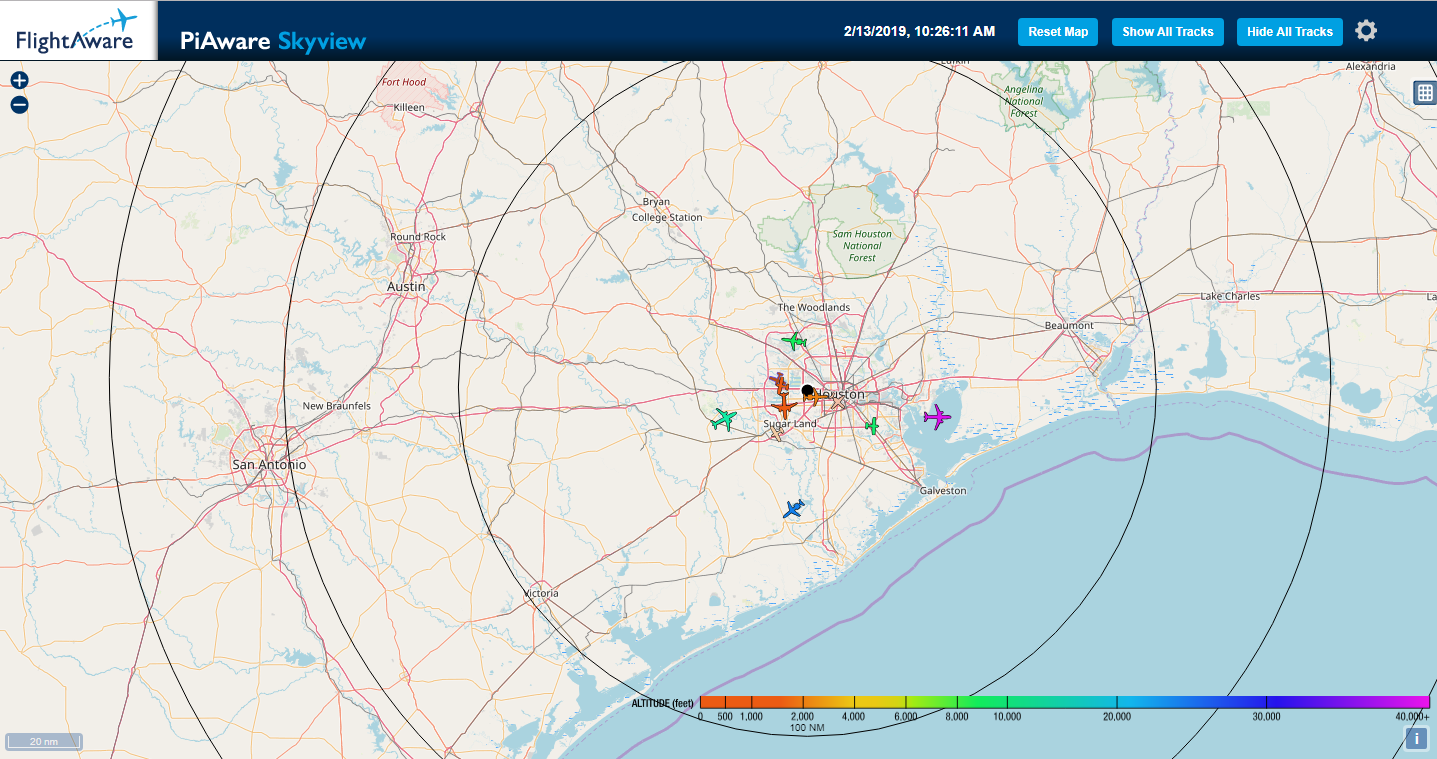Click the Galveston map label
Screen dimensions: 1437x759
click(943, 491)
